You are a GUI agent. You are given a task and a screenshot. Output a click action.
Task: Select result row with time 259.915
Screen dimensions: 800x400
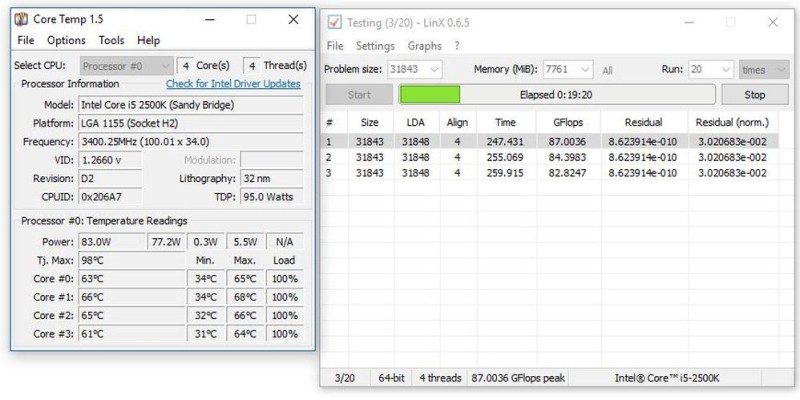coord(550,173)
